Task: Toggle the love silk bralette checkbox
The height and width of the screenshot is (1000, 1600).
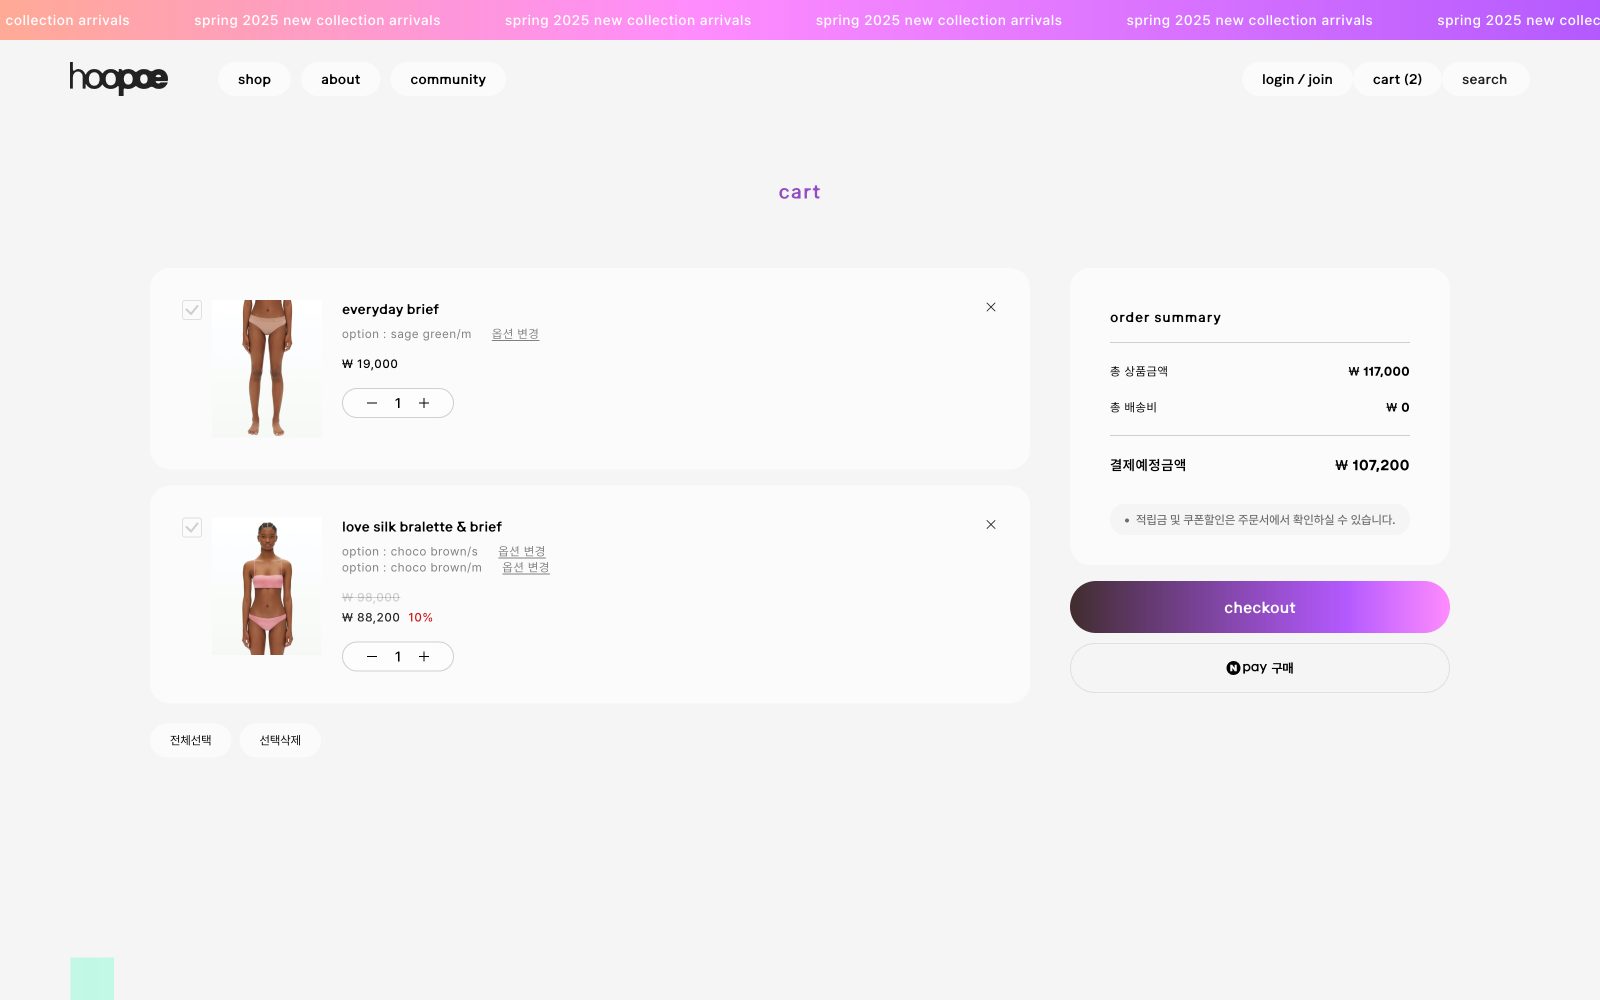Action: pyautogui.click(x=192, y=527)
